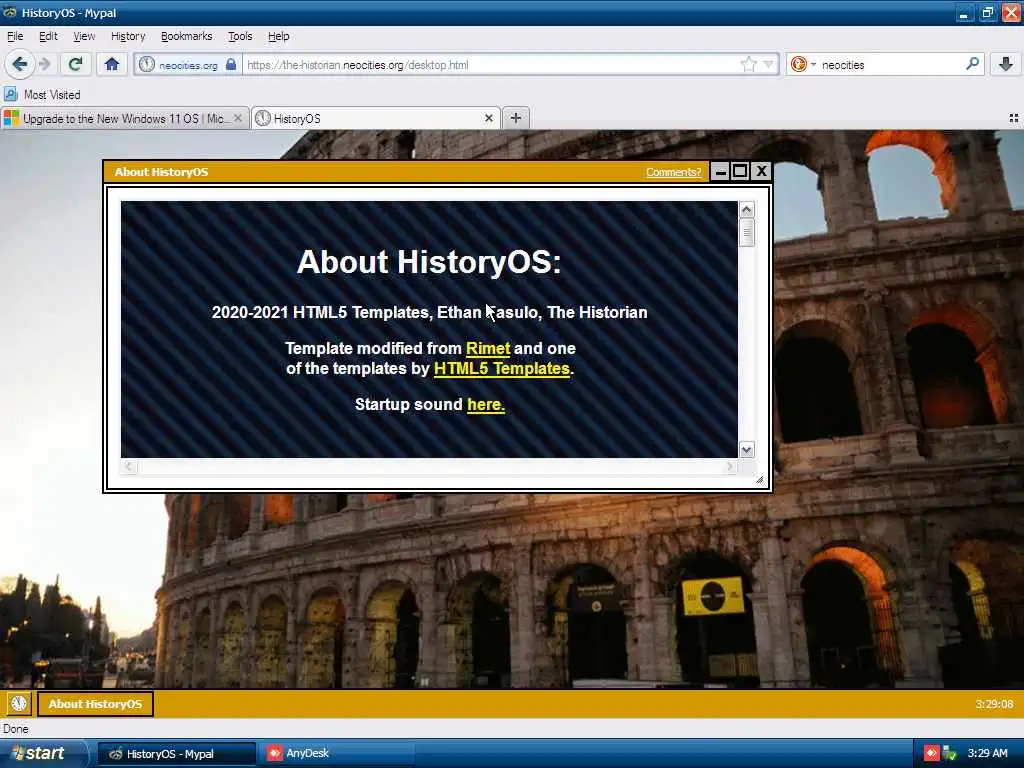Open the Help menu

[x=278, y=37]
